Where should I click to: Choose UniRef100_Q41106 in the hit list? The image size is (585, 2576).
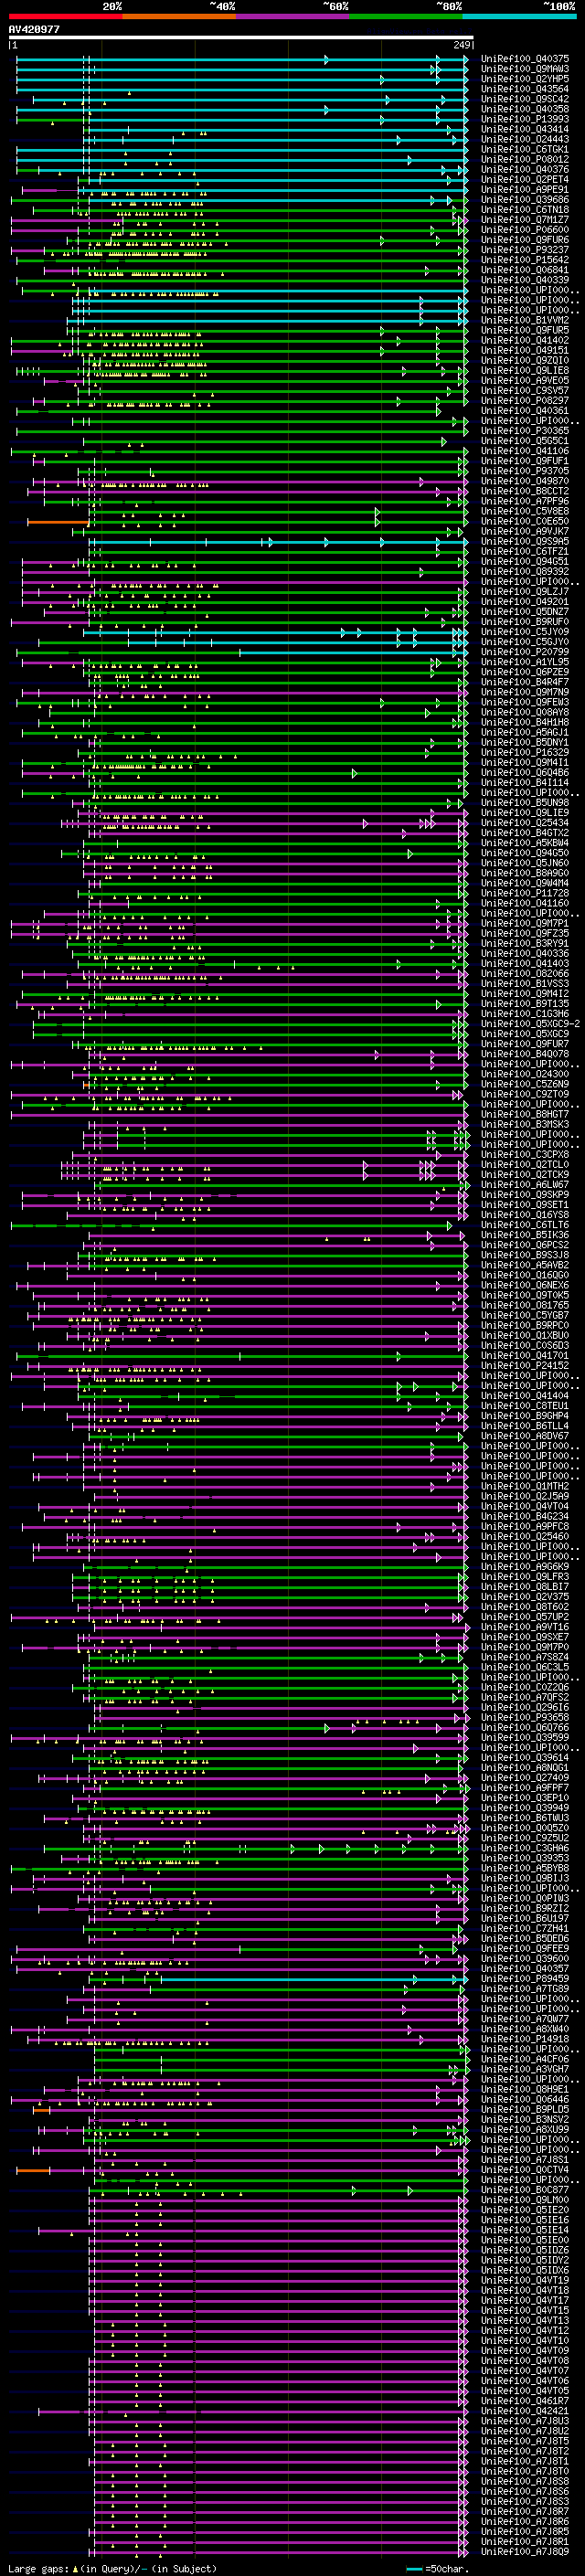[525, 451]
